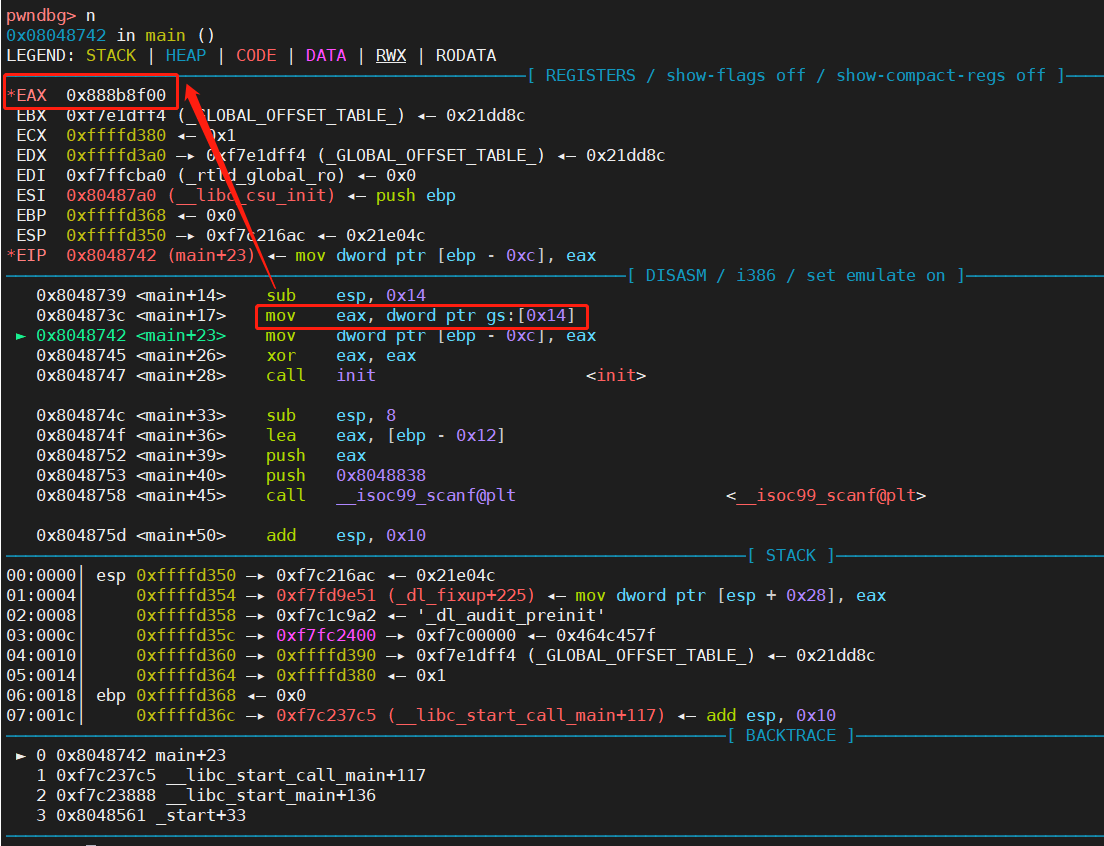
Task: Click the STACK section header
Action: pyautogui.click(x=791, y=555)
